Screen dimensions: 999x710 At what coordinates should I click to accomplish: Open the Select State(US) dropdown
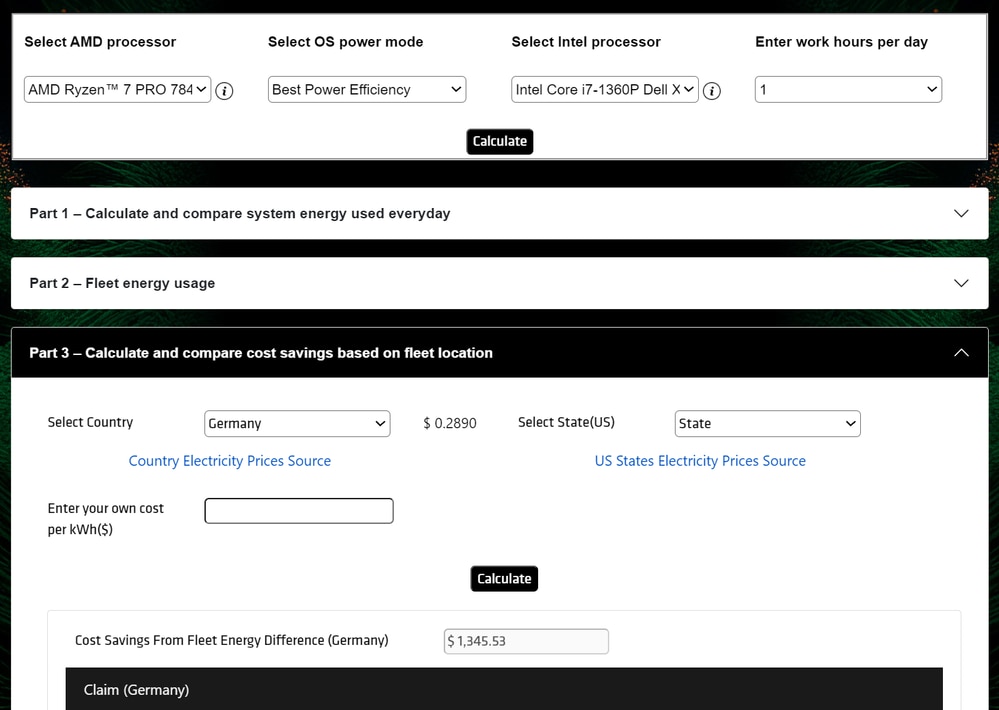click(768, 423)
